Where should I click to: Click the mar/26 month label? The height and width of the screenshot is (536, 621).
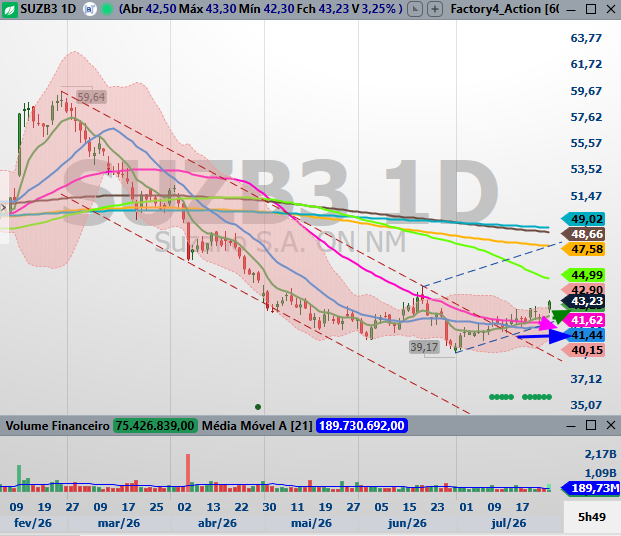[119, 523]
